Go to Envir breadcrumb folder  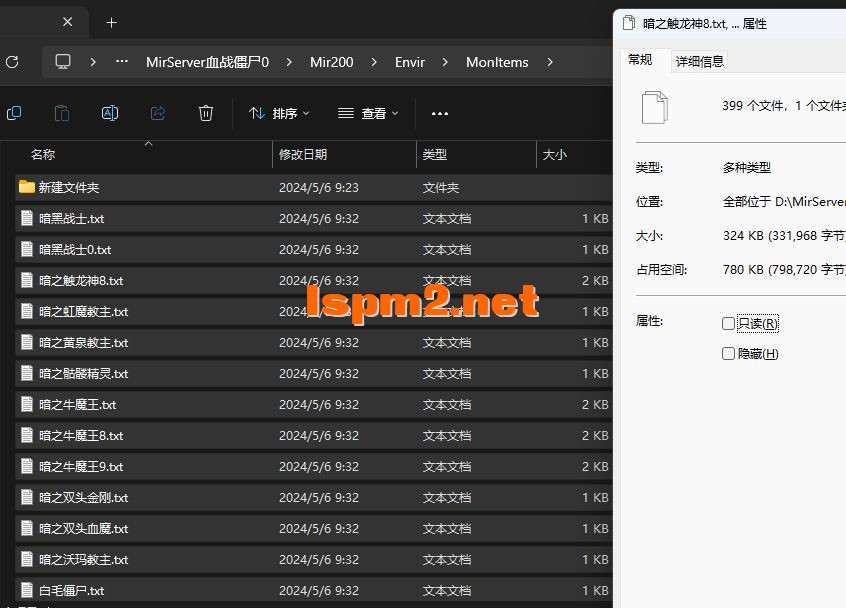point(410,62)
